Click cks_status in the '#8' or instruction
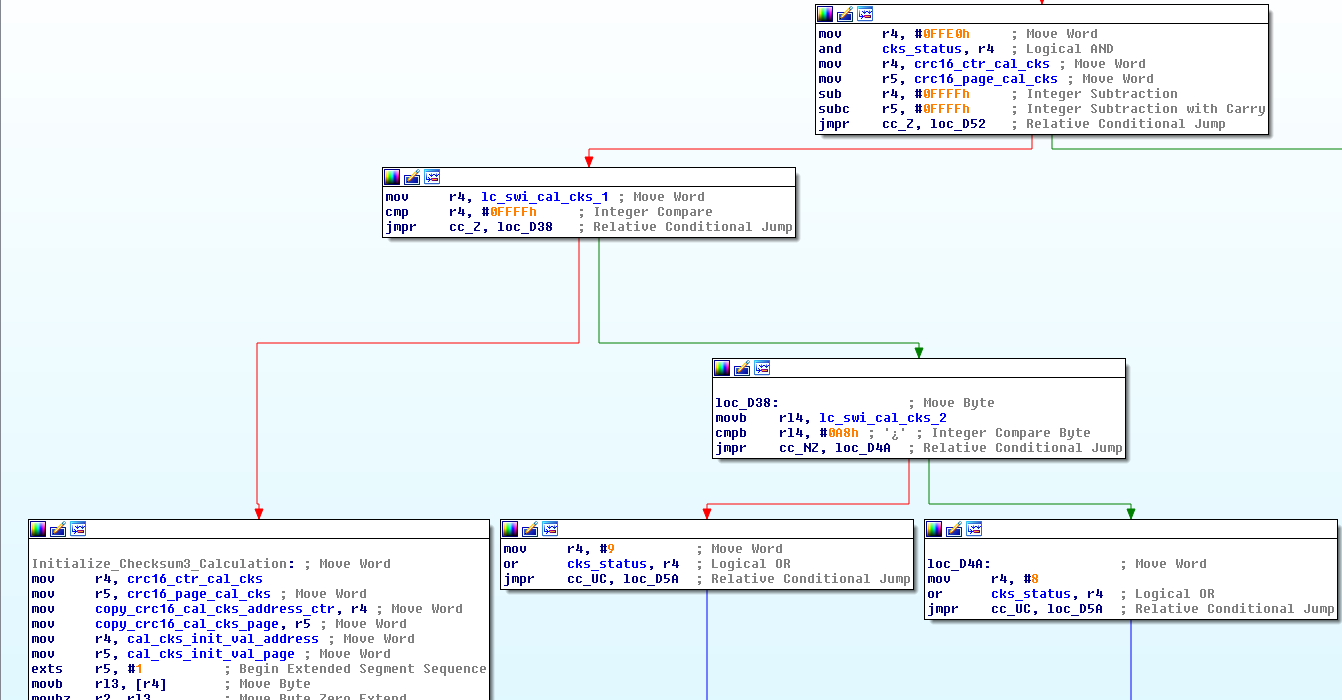Viewport: 1342px width, 700px height. point(1031,594)
